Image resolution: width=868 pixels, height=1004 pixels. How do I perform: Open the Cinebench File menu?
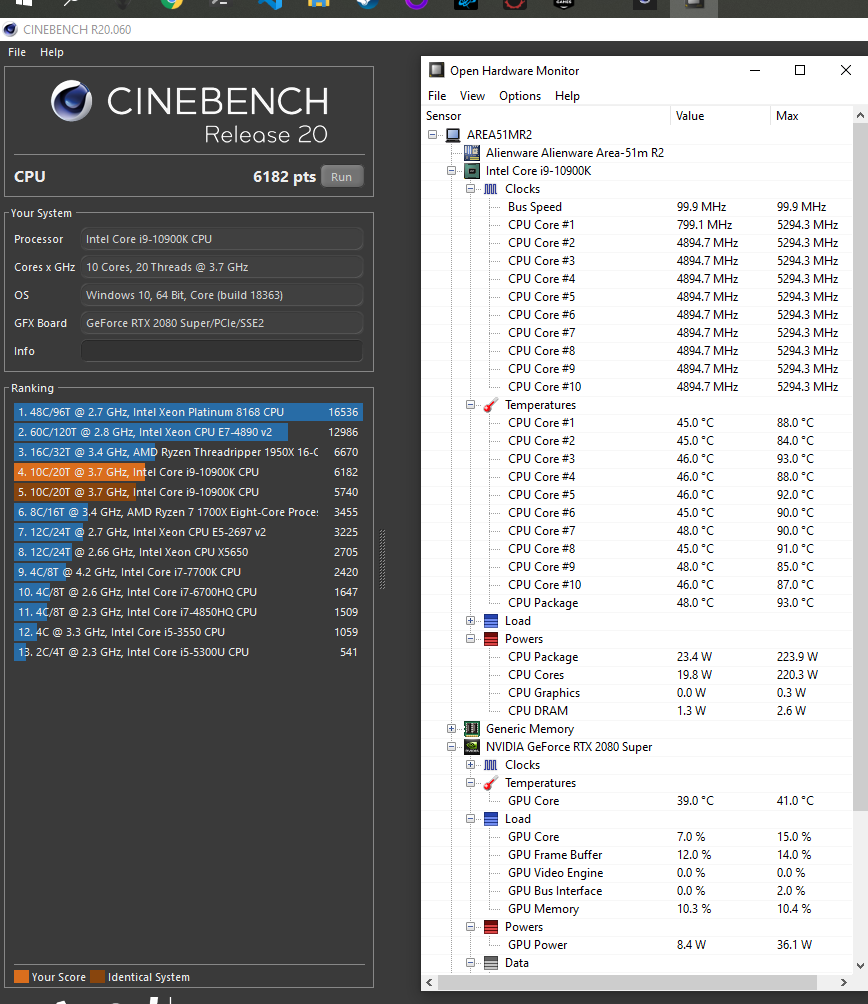click(x=17, y=52)
